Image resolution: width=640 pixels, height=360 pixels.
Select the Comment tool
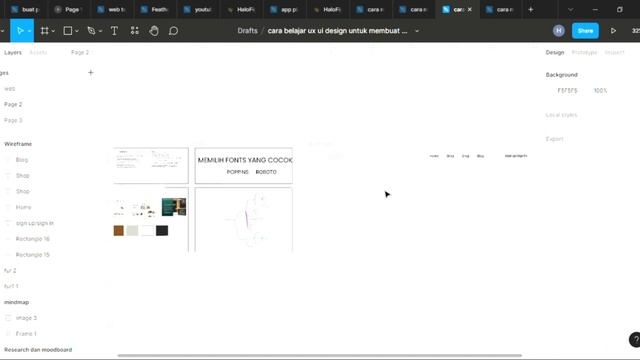[173, 31]
